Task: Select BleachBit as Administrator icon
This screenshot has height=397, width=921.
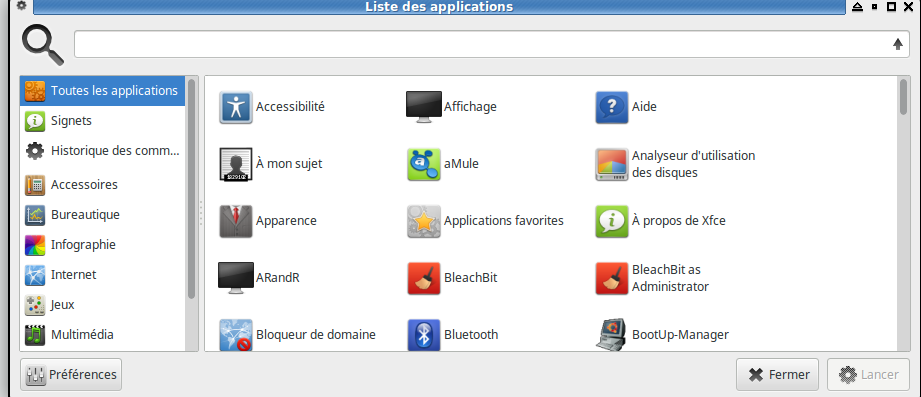Action: click(611, 278)
